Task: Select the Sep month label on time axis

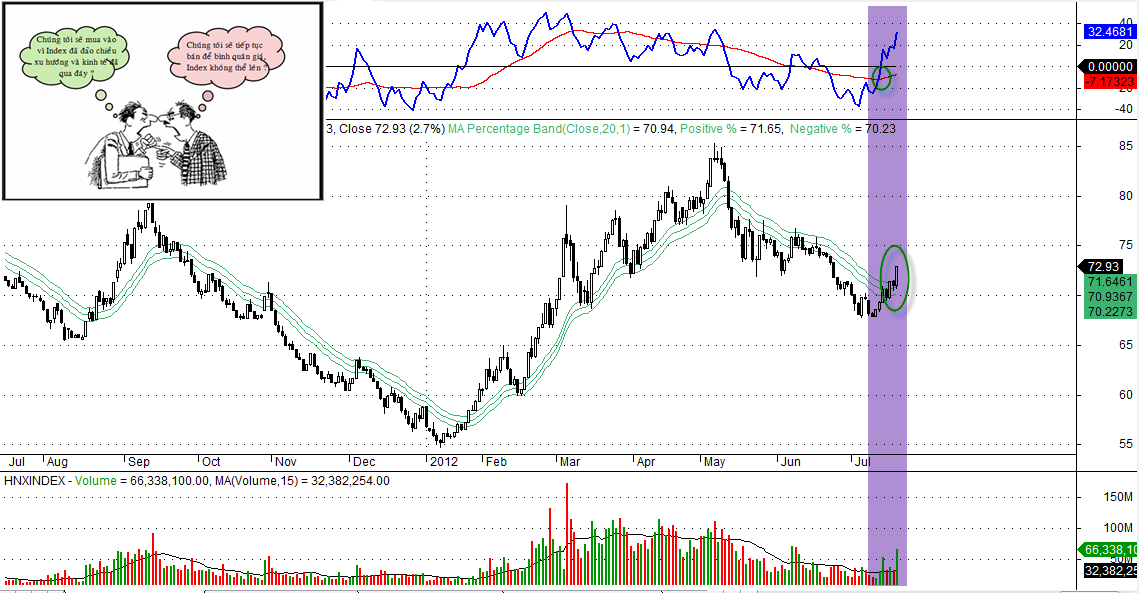Action: click(x=139, y=461)
